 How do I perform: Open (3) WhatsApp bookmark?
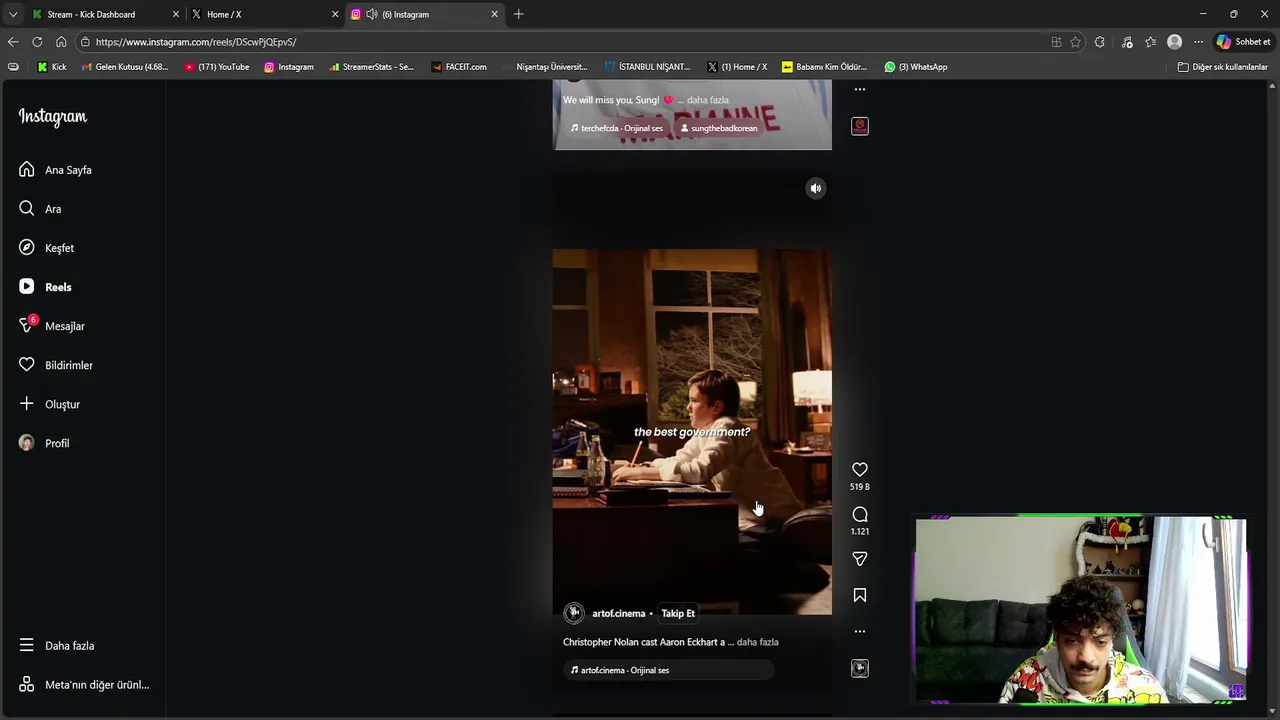[916, 67]
